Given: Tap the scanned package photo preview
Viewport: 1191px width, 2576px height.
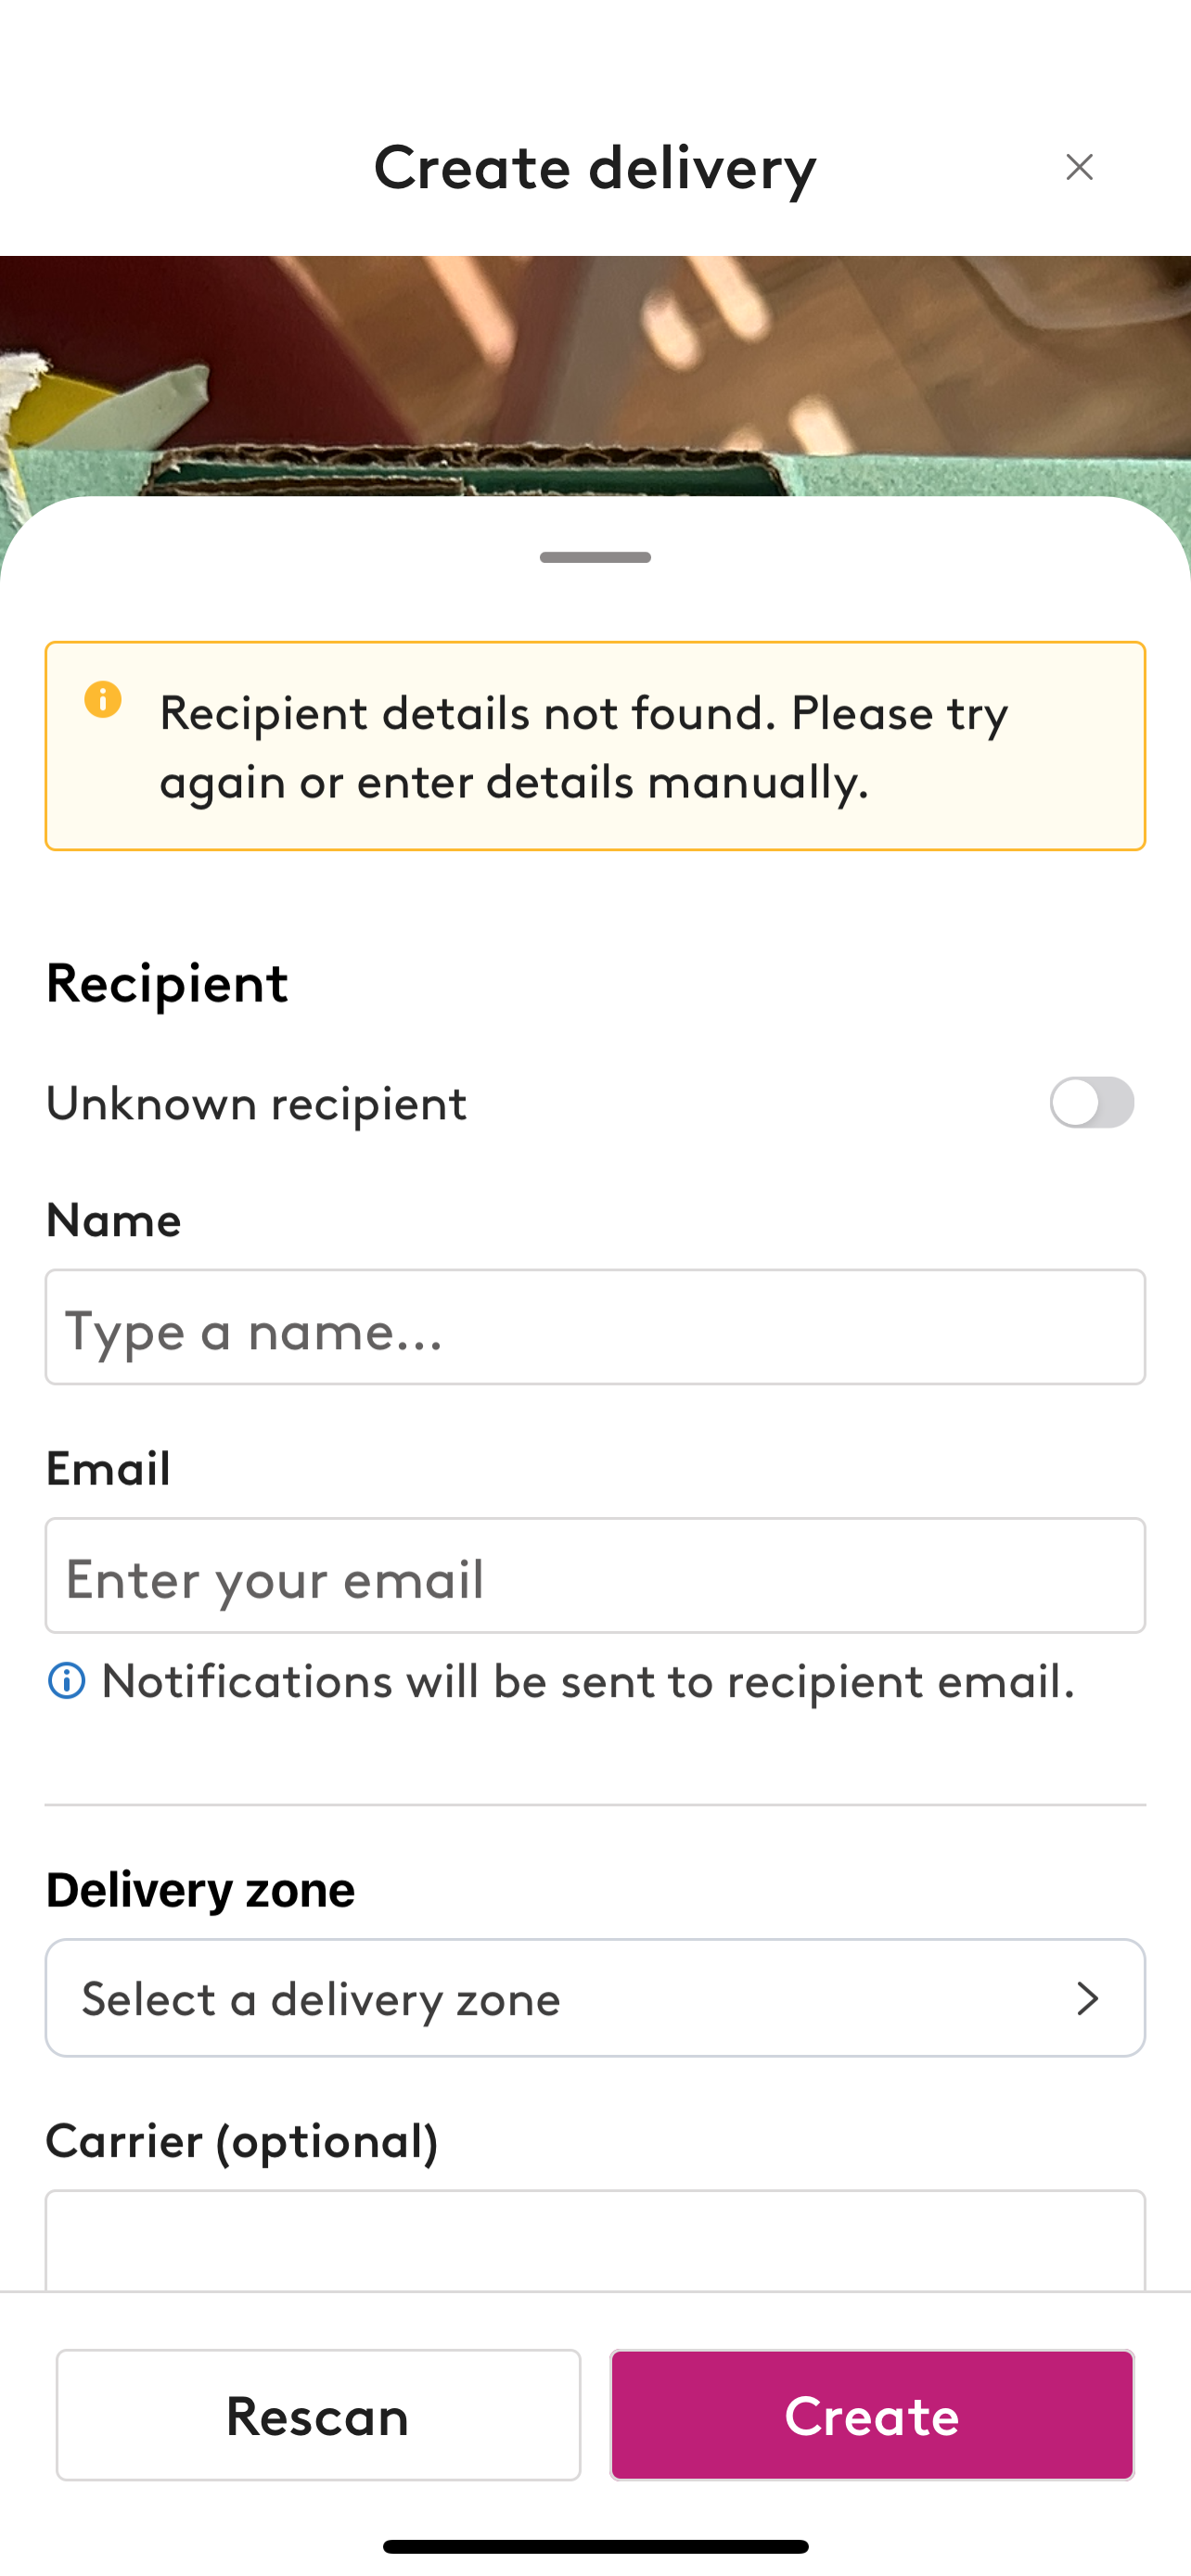Looking at the screenshot, I should point(595,376).
